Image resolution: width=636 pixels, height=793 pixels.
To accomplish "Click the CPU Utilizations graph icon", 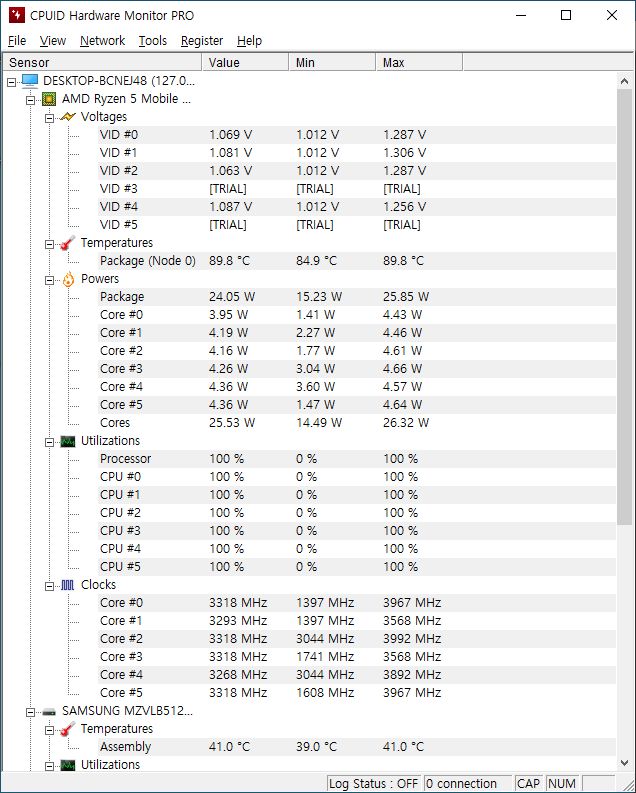I will pos(68,442).
